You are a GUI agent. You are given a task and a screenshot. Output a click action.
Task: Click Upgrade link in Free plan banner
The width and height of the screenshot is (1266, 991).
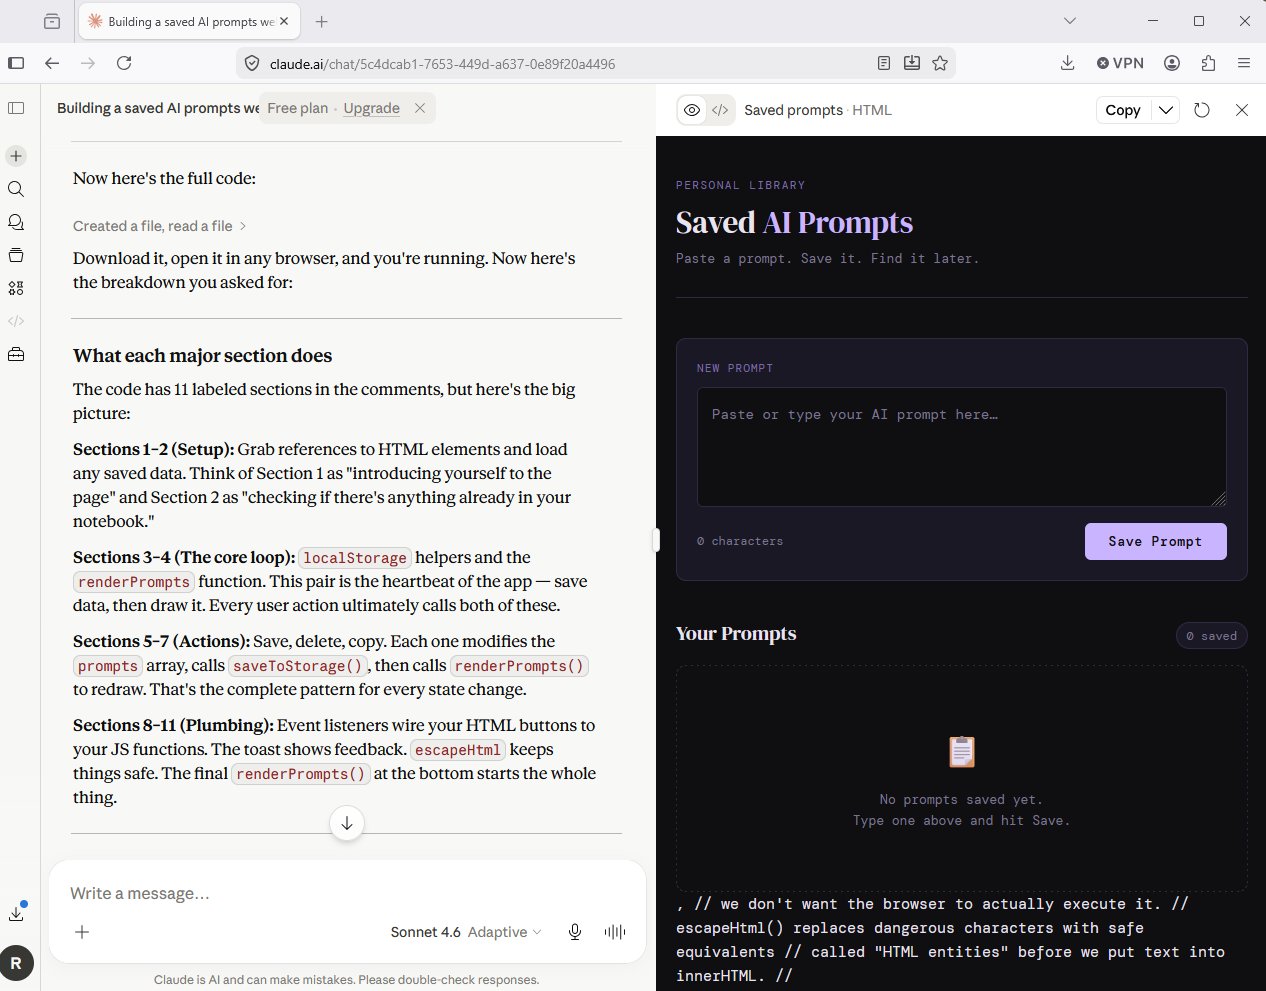tap(371, 108)
